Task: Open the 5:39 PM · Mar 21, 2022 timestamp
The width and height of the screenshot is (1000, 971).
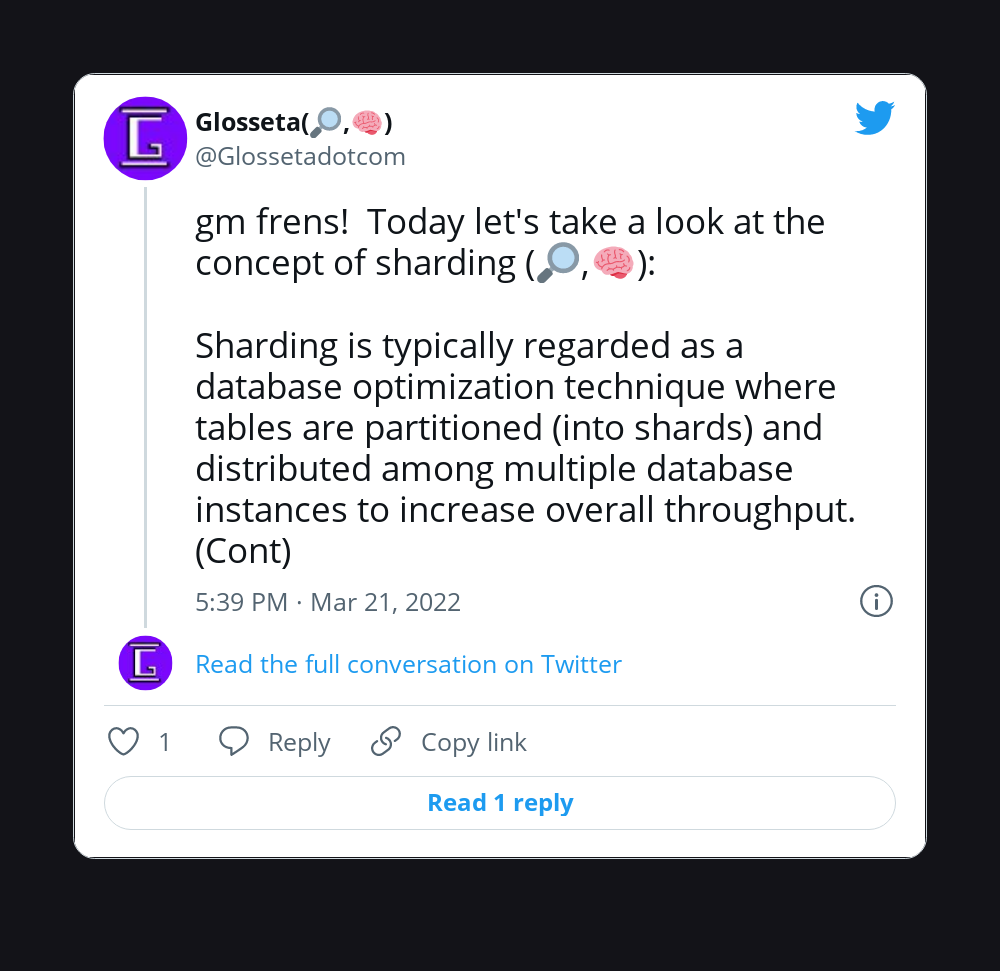Action: 328,602
